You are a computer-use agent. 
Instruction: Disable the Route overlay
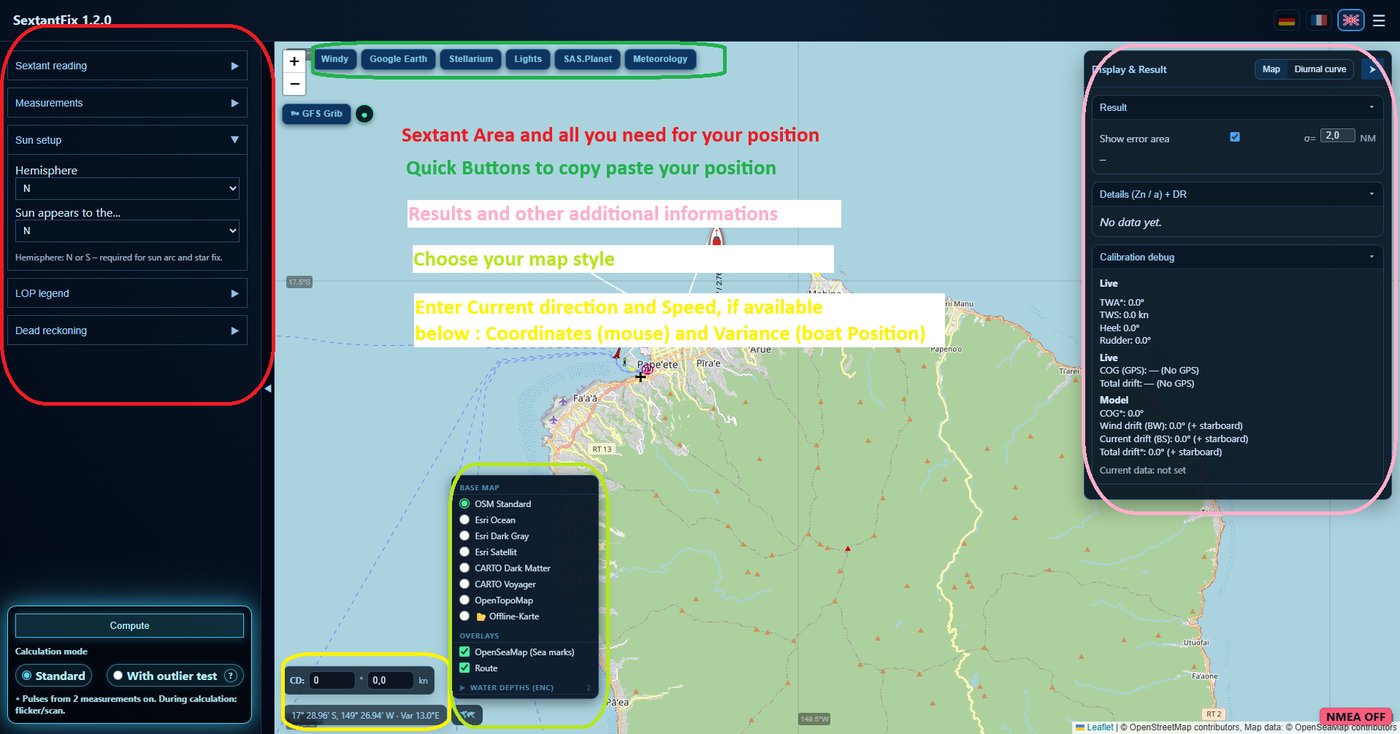click(x=464, y=668)
